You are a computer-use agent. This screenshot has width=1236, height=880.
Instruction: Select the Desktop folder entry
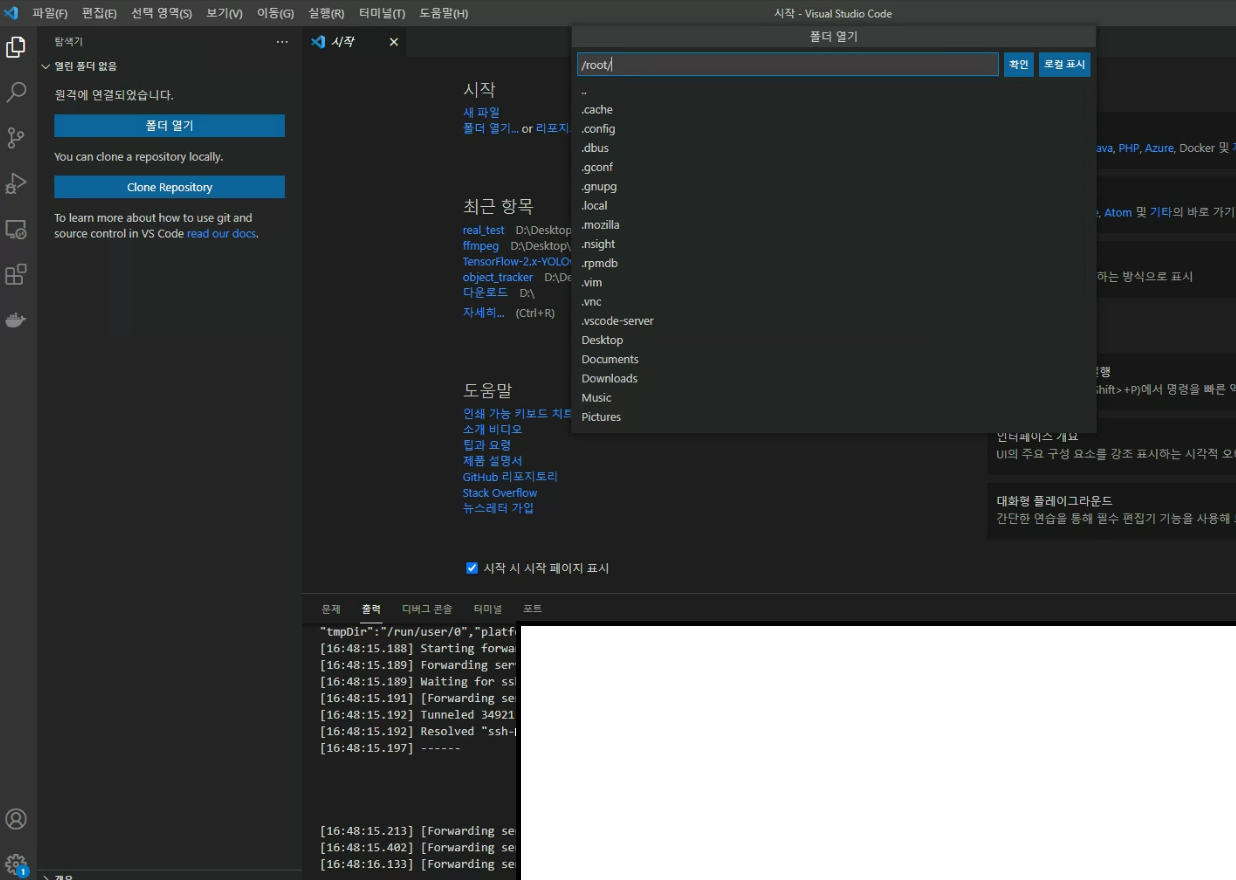(833, 340)
